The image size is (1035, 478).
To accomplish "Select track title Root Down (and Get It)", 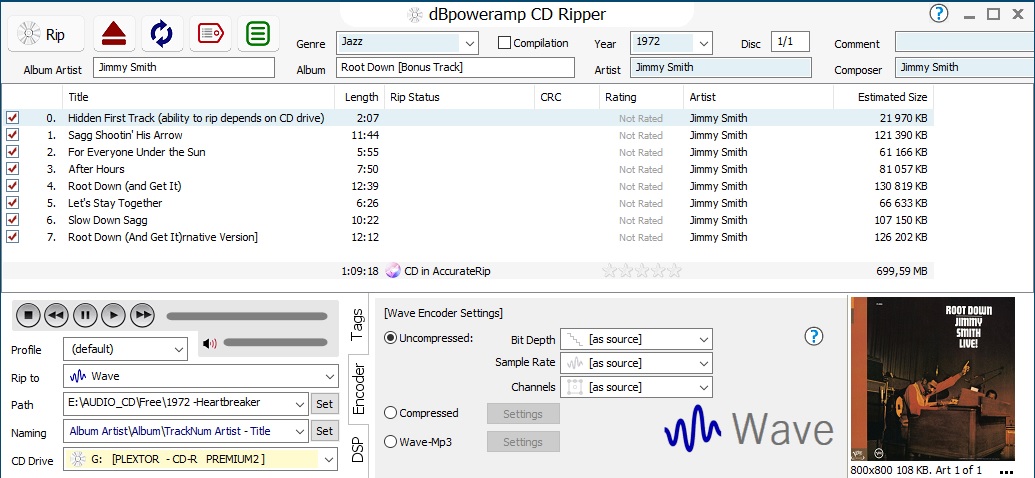I will (125, 186).
